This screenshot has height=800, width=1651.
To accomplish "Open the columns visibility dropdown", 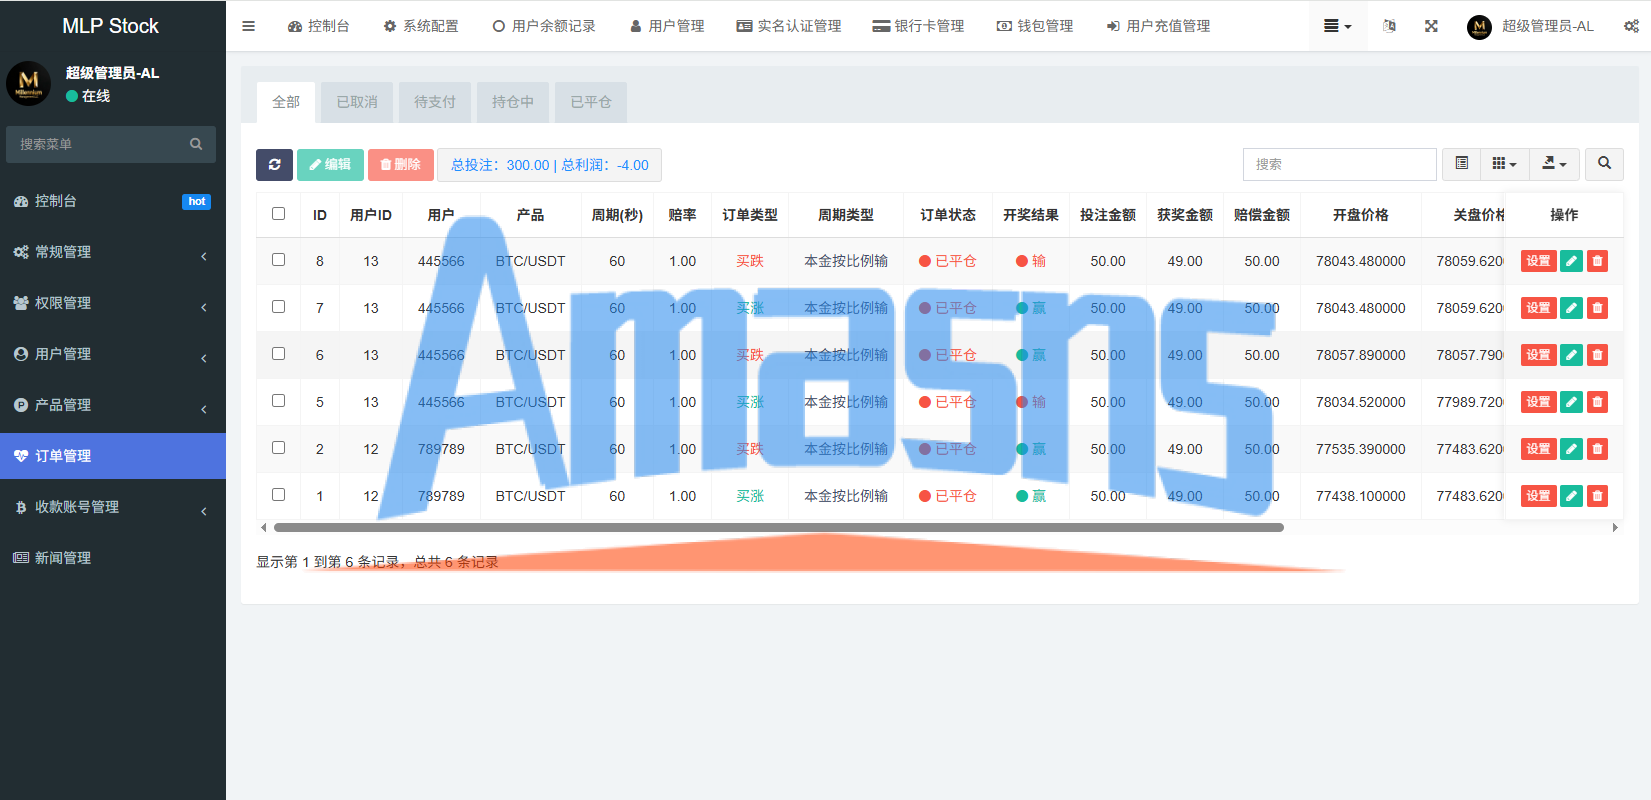I will tap(1504, 164).
